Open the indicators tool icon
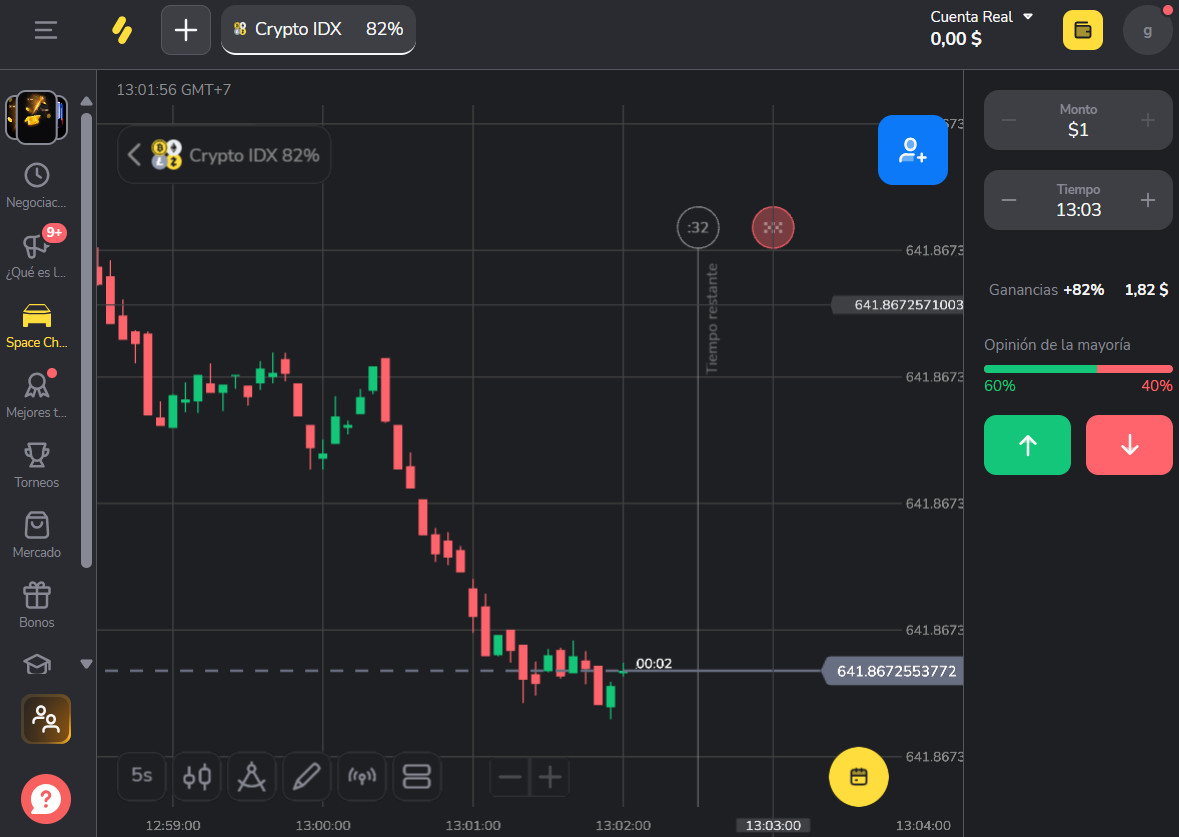Screen dimensions: 1179x837 [x=251, y=777]
